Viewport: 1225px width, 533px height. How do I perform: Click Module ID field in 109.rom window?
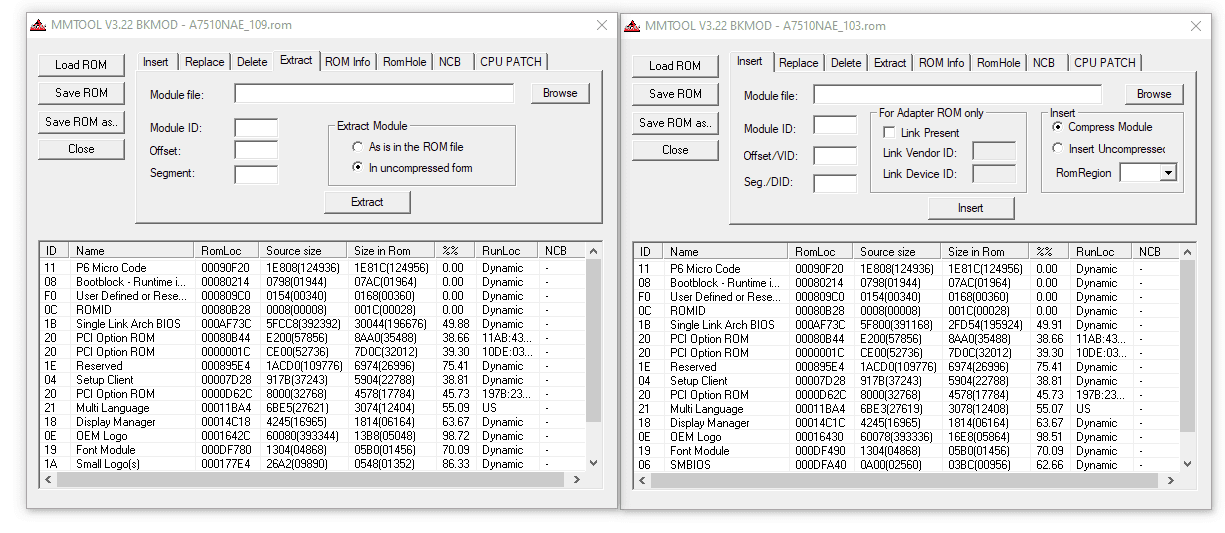[x=256, y=128]
